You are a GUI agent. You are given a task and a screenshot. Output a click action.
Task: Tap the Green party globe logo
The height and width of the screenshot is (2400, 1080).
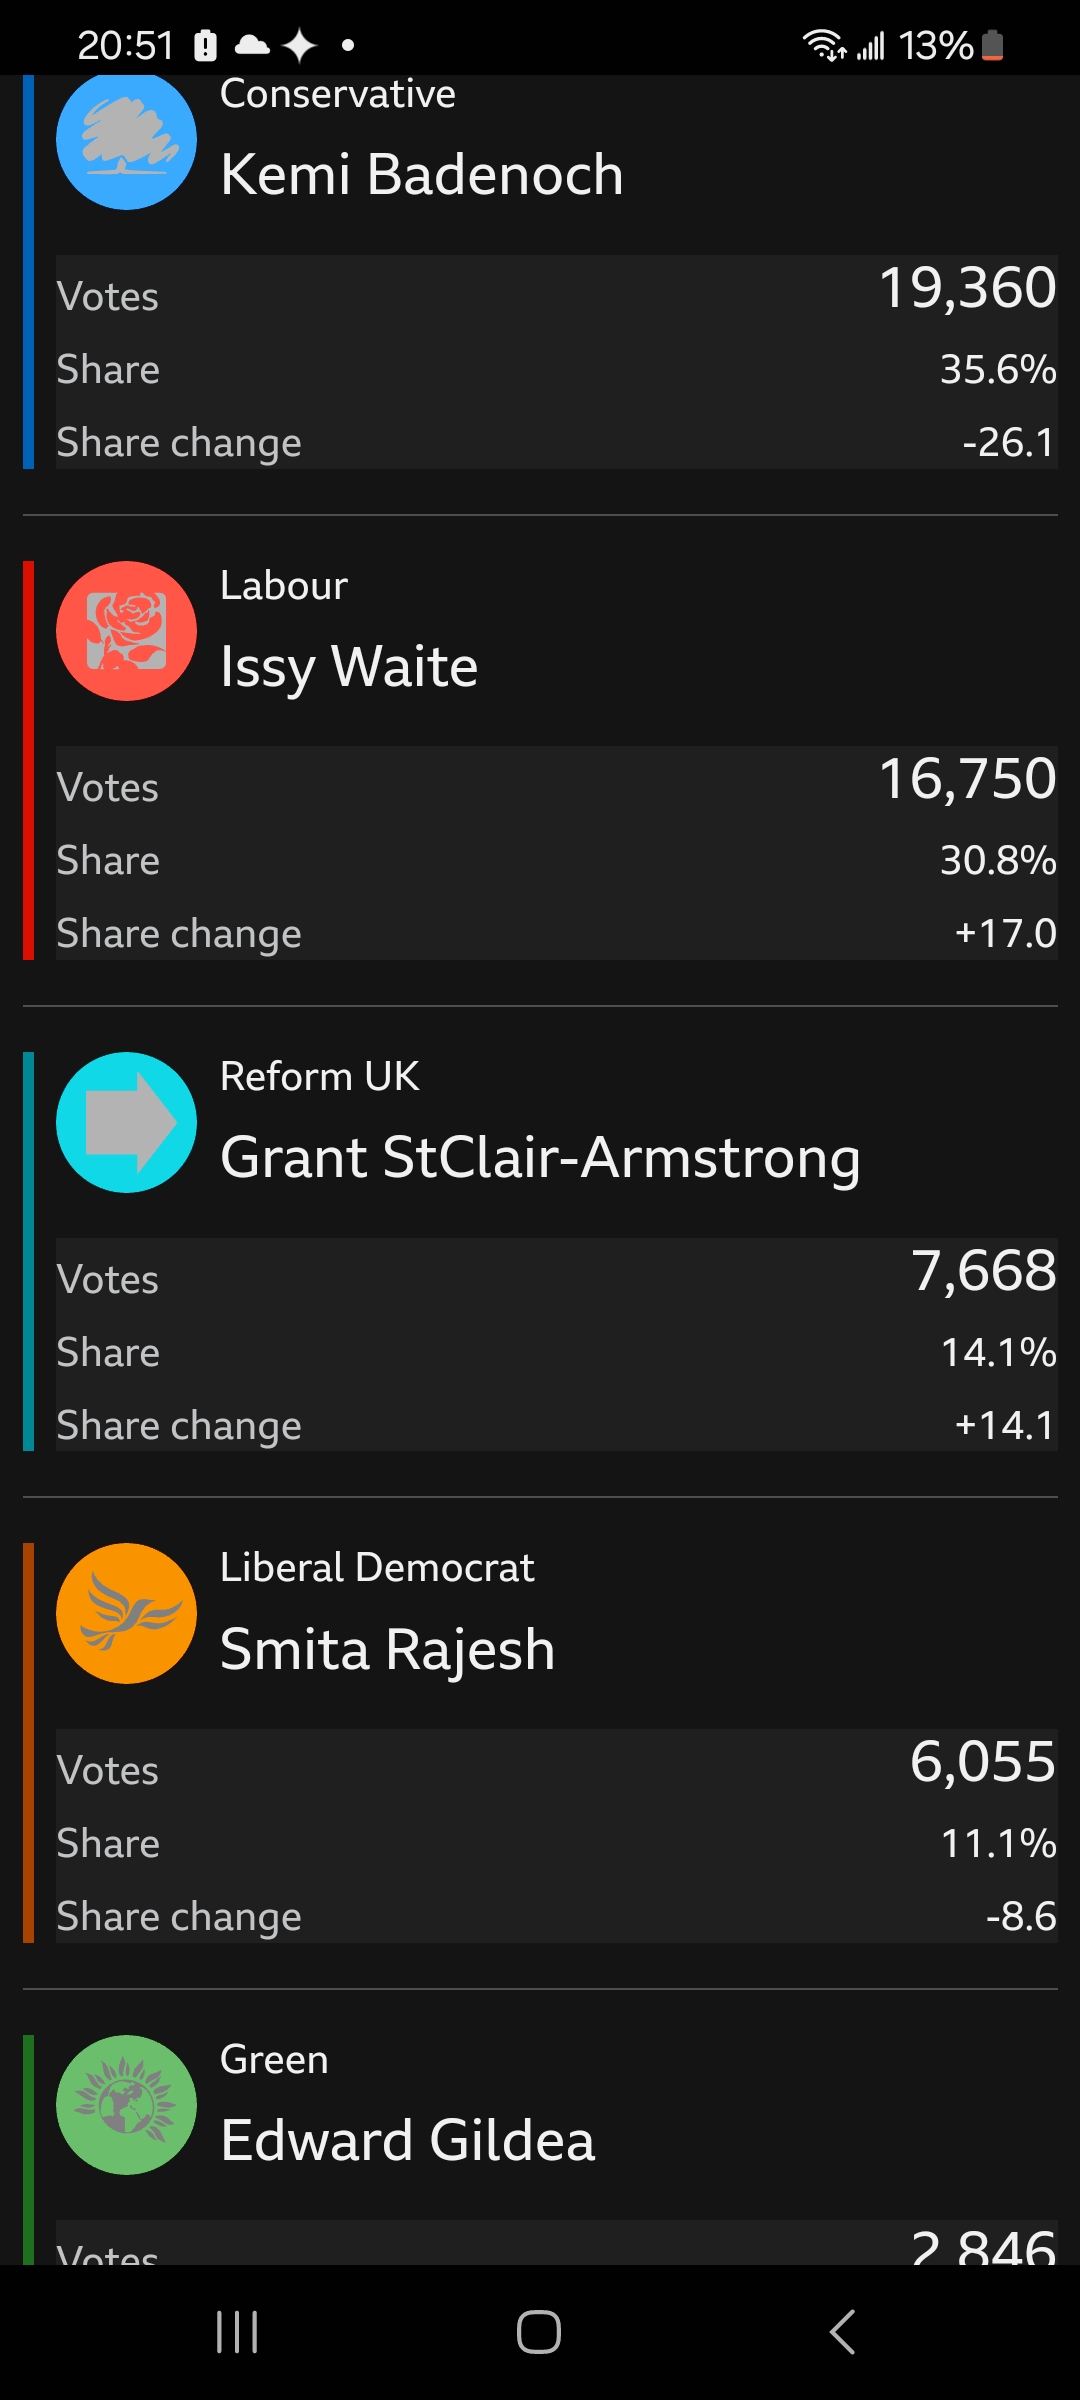pyautogui.click(x=126, y=2104)
